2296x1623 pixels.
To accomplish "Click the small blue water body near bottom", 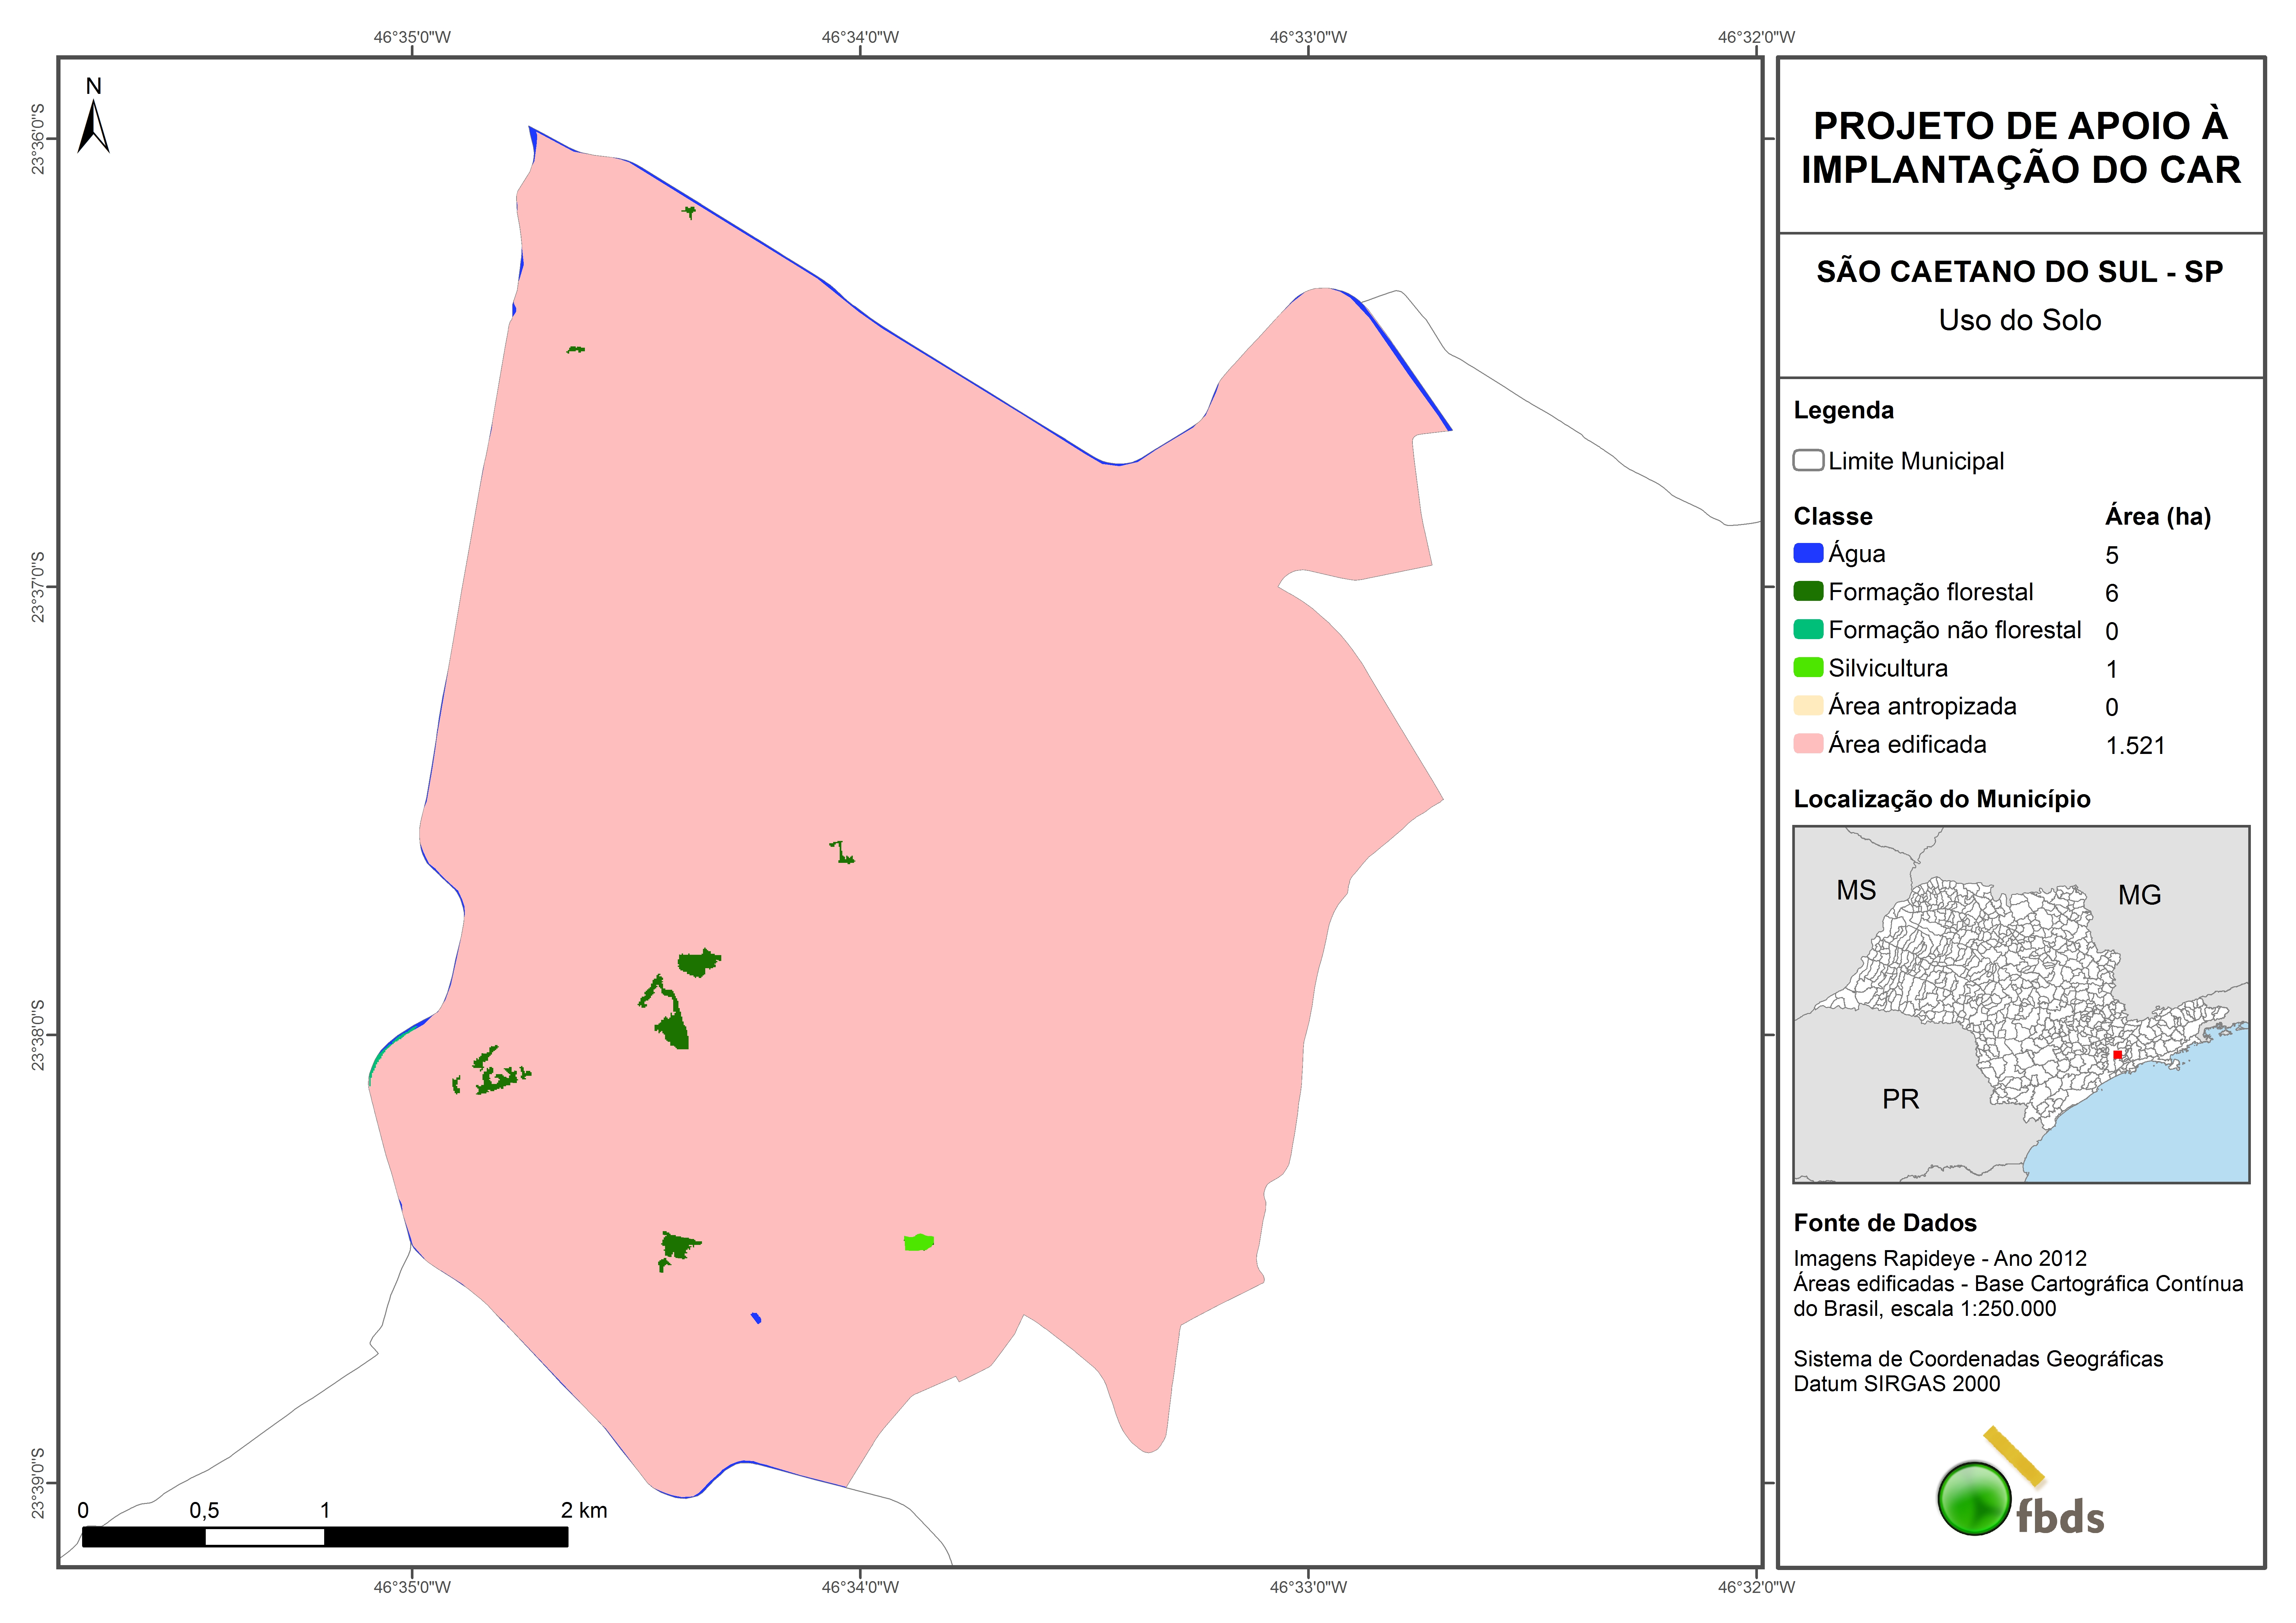I will pos(757,1318).
